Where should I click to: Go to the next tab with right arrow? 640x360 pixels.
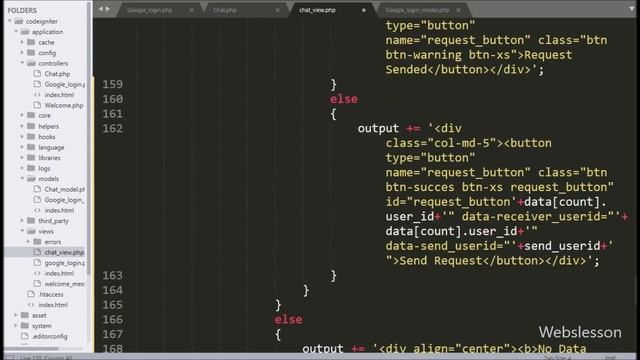tap(108, 9)
